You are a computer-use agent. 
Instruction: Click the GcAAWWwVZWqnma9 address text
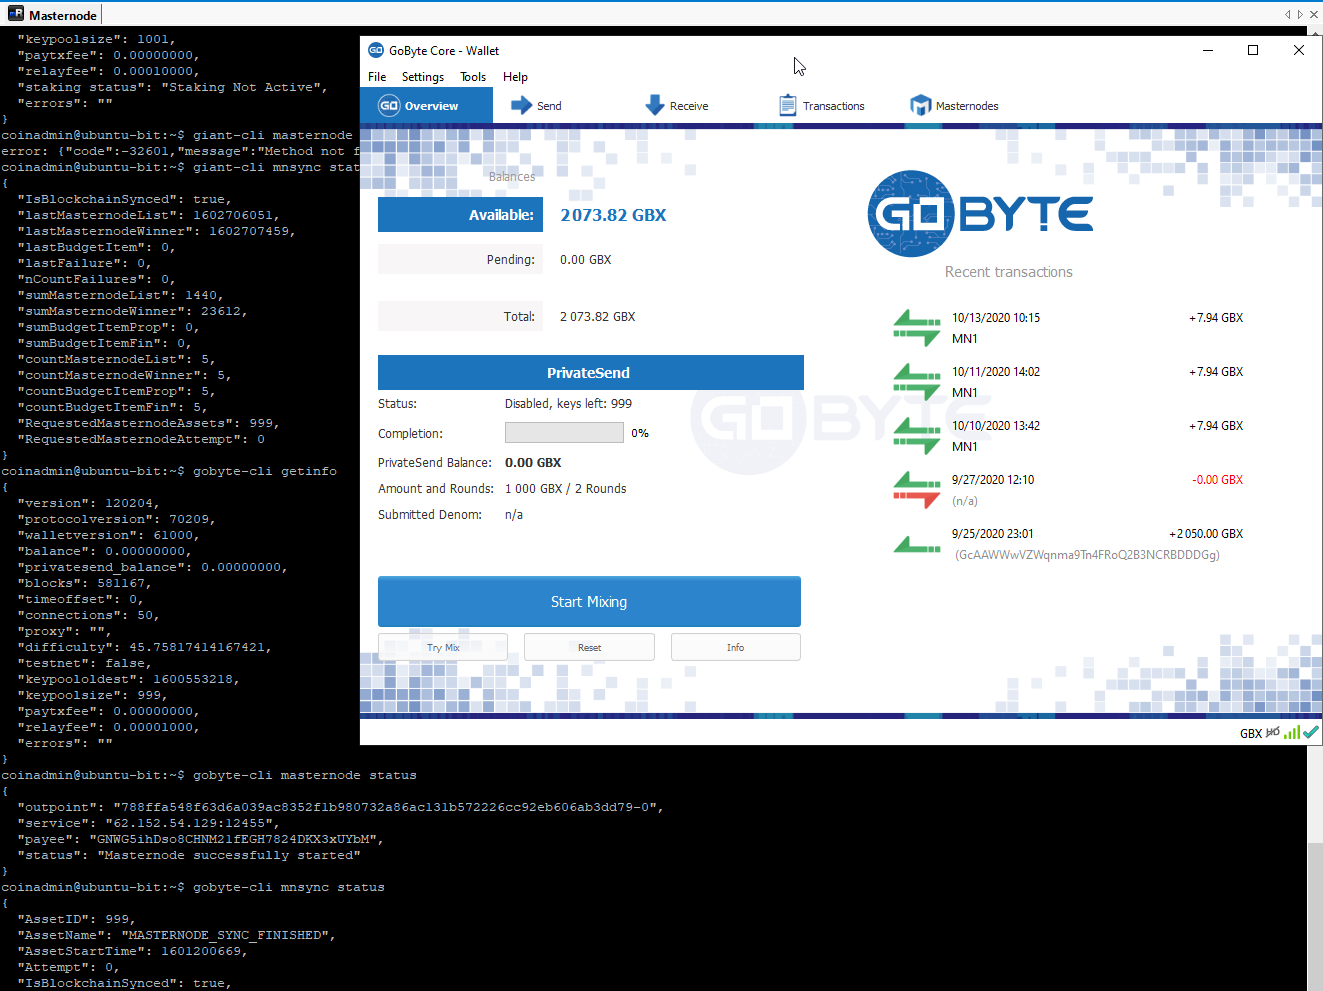click(x=1087, y=555)
